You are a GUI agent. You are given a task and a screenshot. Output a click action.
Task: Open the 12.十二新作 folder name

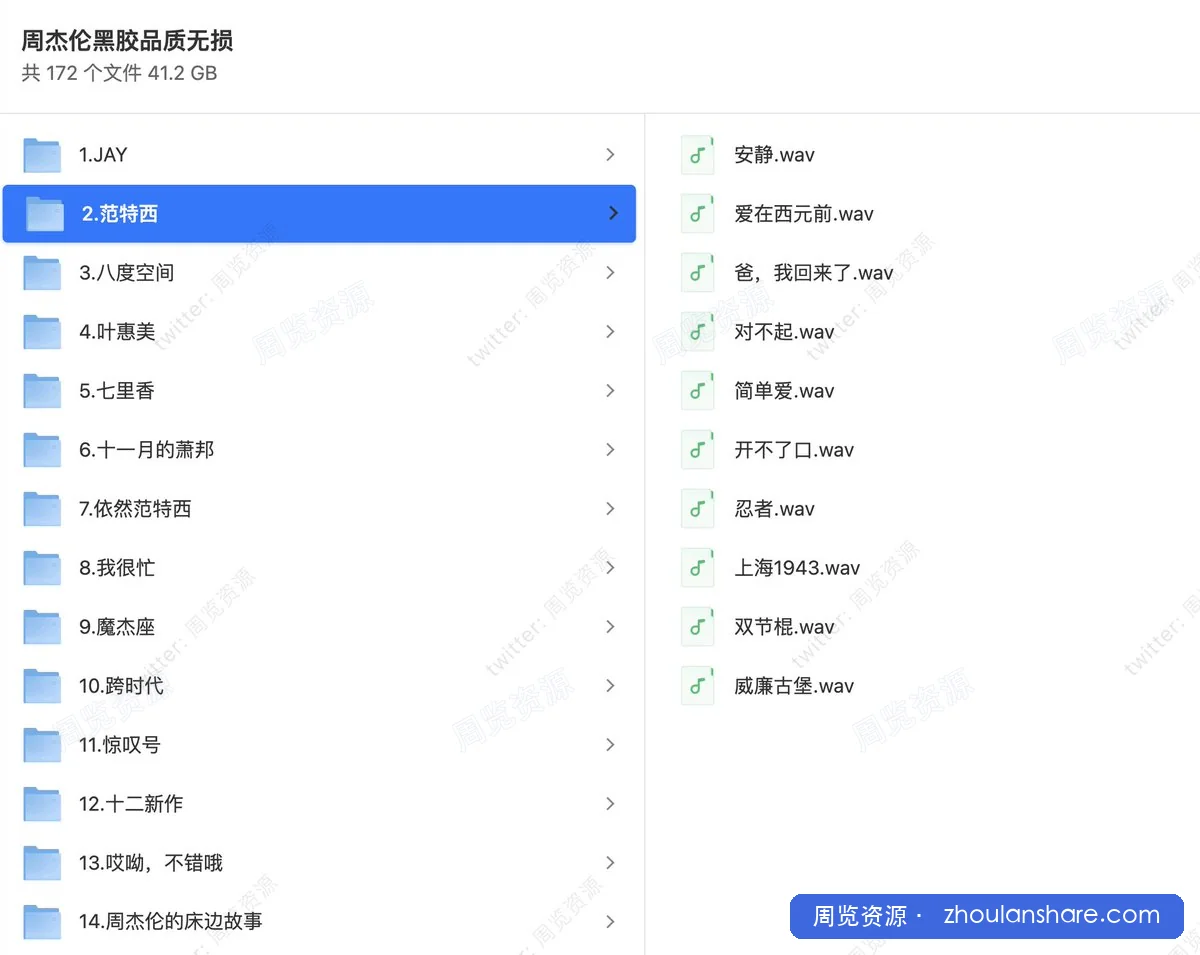point(131,804)
